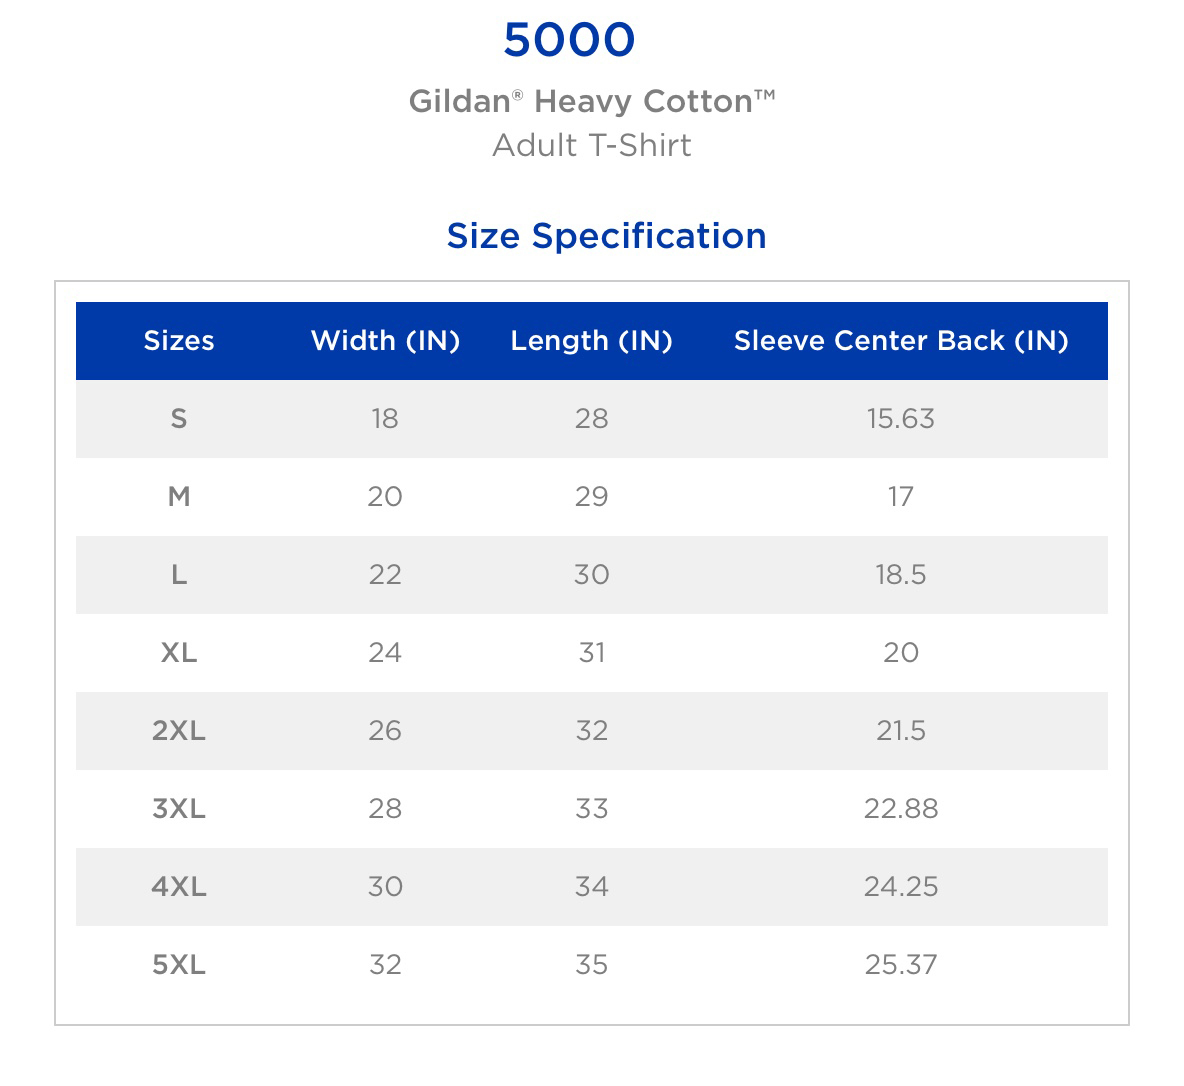The width and height of the screenshot is (1184, 1086).
Task: Click the 15.63 sleeve value for S
Action: [x=901, y=418]
